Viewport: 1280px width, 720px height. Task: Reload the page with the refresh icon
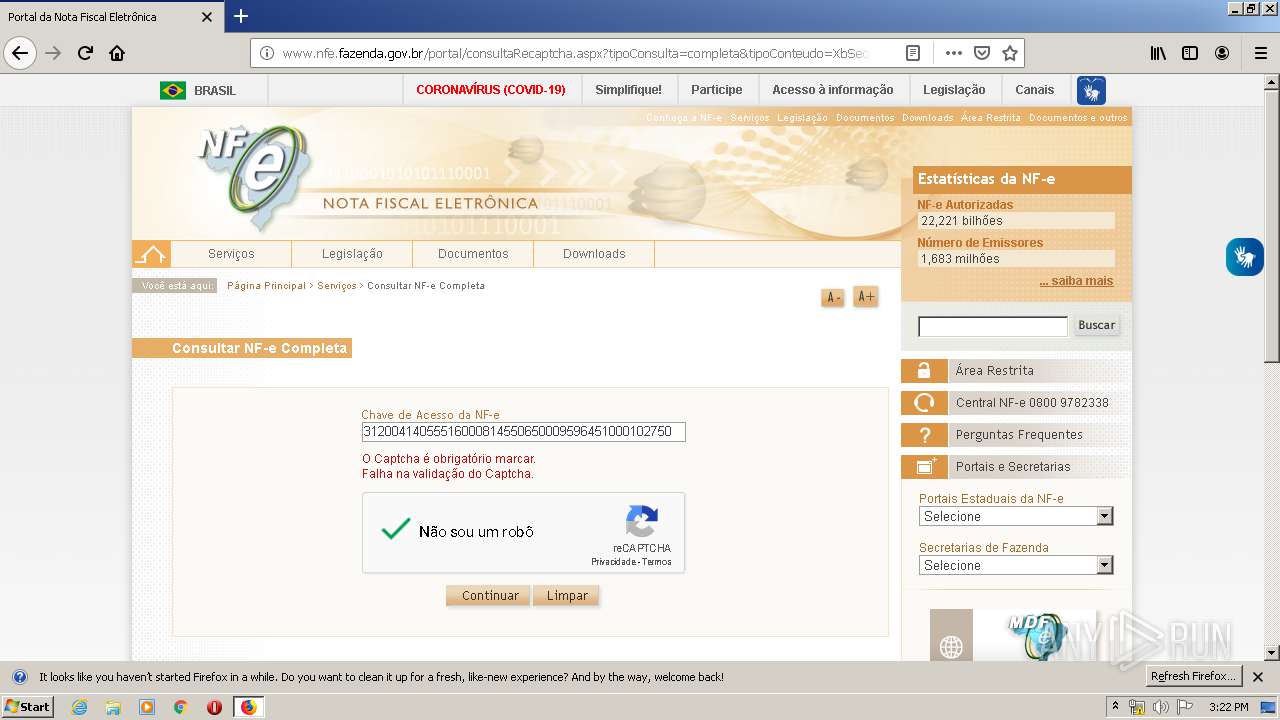(x=86, y=53)
